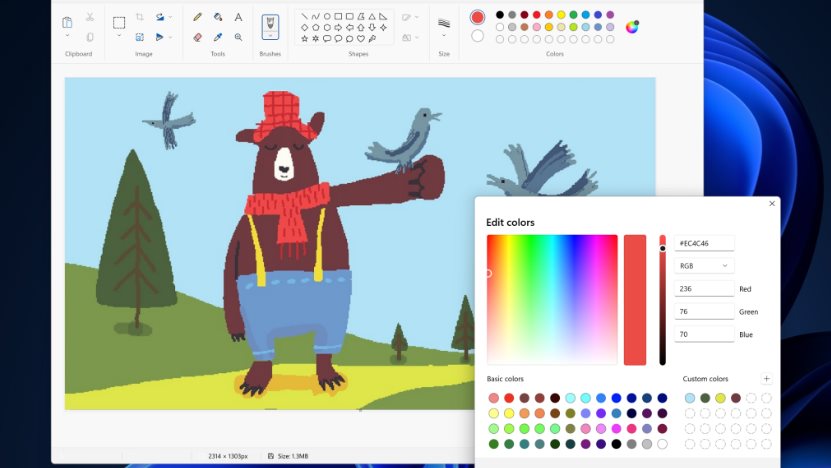831x468 pixels.
Task: Open the Edit colors rainbow wheel
Action: tap(632, 27)
